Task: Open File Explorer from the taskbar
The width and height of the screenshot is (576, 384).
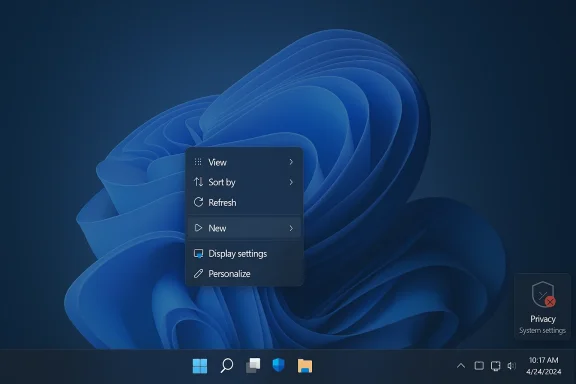Action: click(x=305, y=366)
